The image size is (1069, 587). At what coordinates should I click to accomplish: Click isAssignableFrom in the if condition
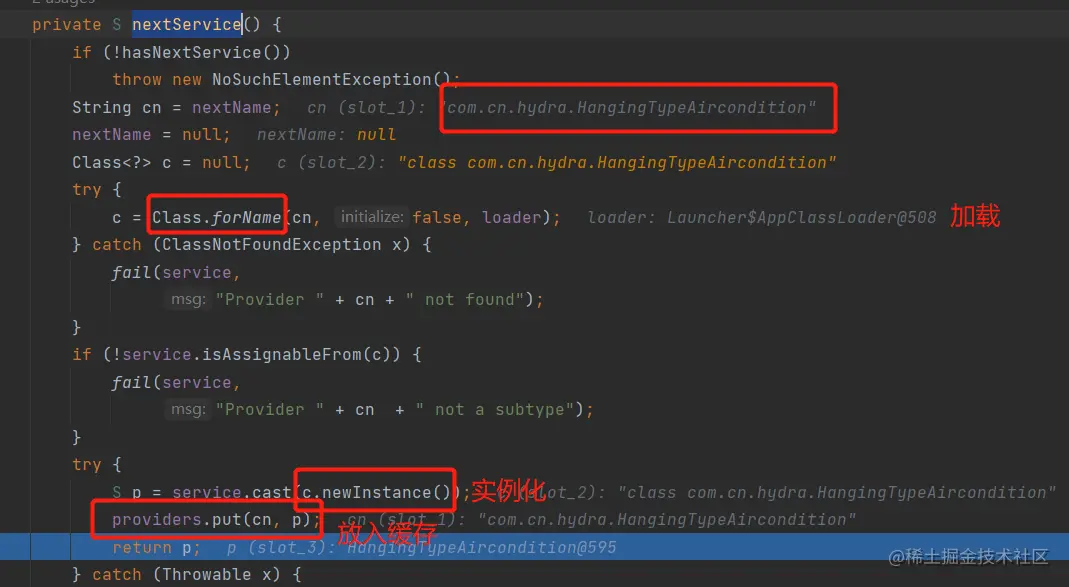click(x=282, y=355)
